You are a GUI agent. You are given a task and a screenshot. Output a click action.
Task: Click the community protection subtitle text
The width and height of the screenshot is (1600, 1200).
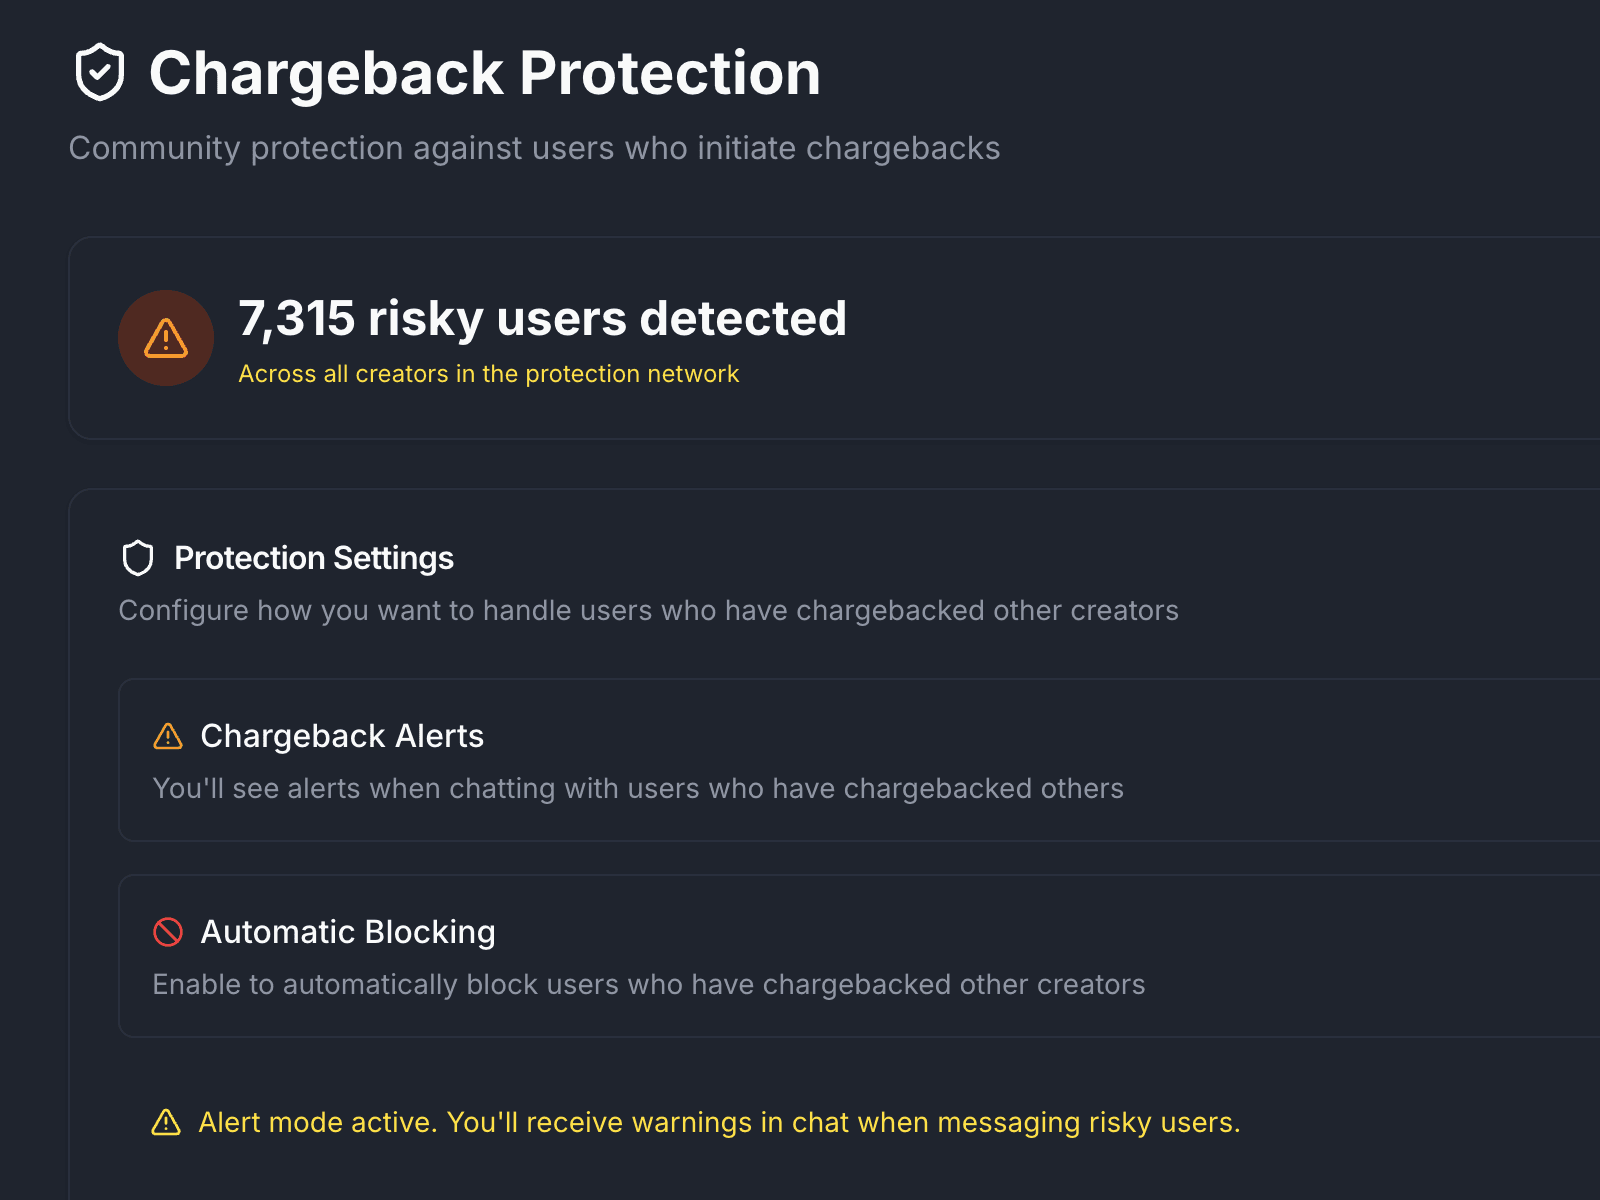(x=534, y=148)
